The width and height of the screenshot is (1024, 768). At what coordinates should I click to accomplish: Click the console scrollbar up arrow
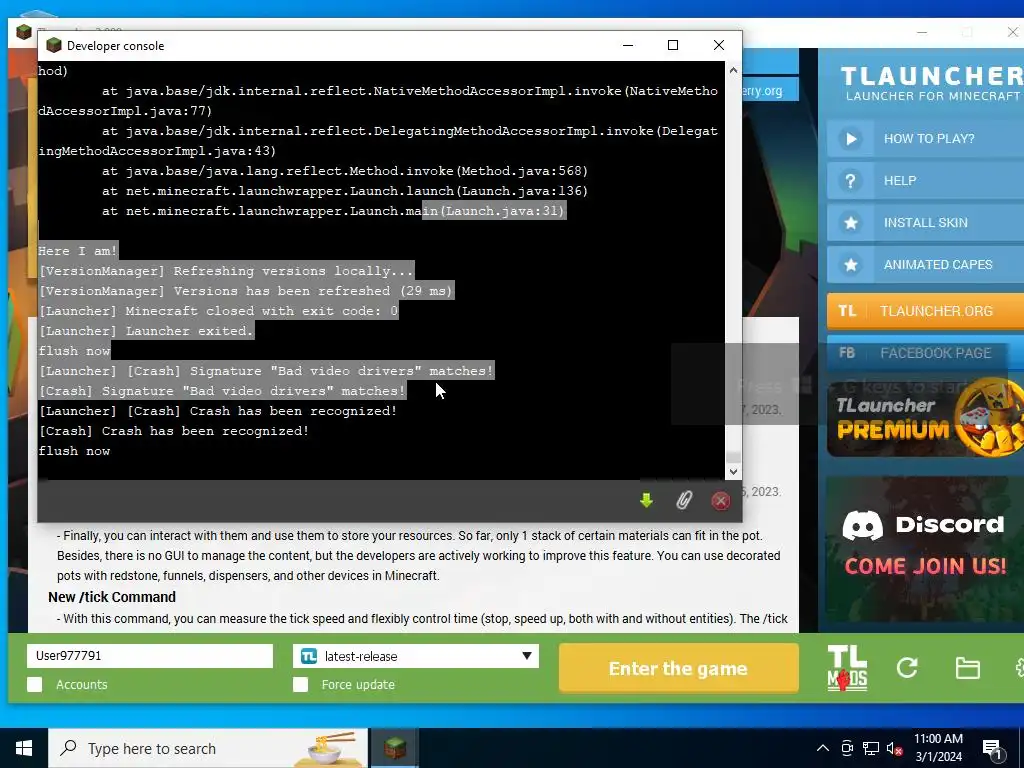[733, 70]
